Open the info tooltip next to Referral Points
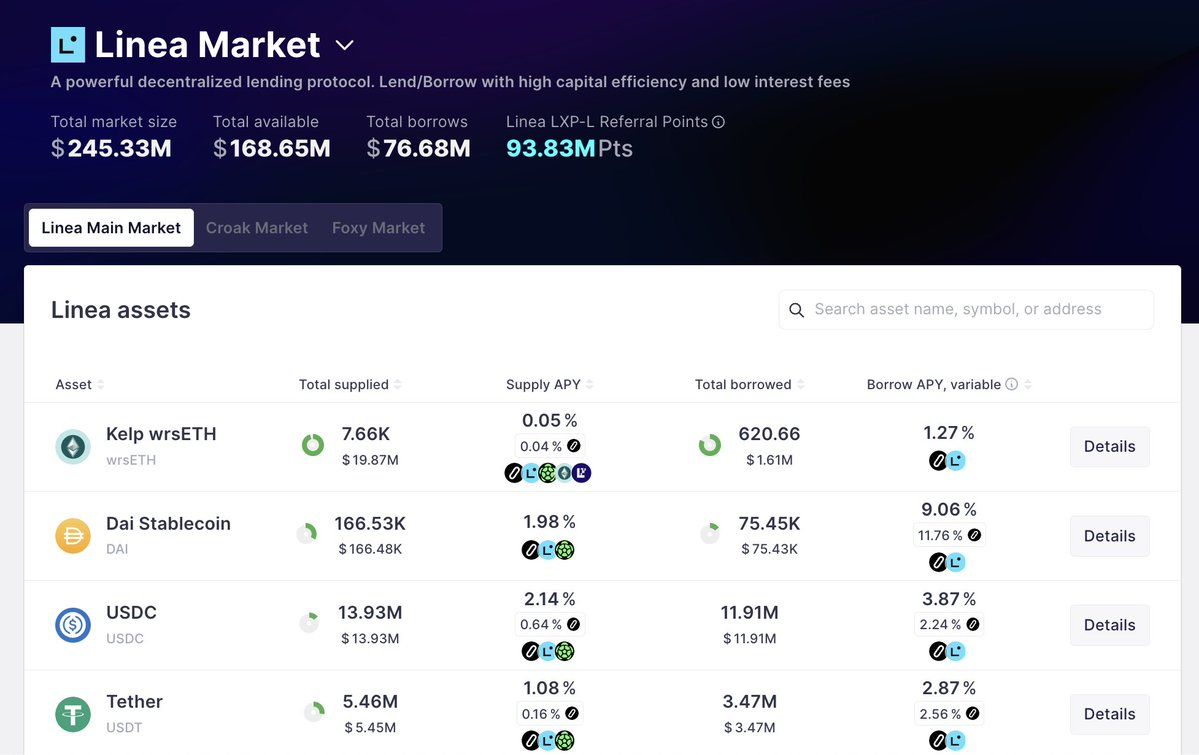Image resolution: width=1199 pixels, height=755 pixels. (x=719, y=121)
